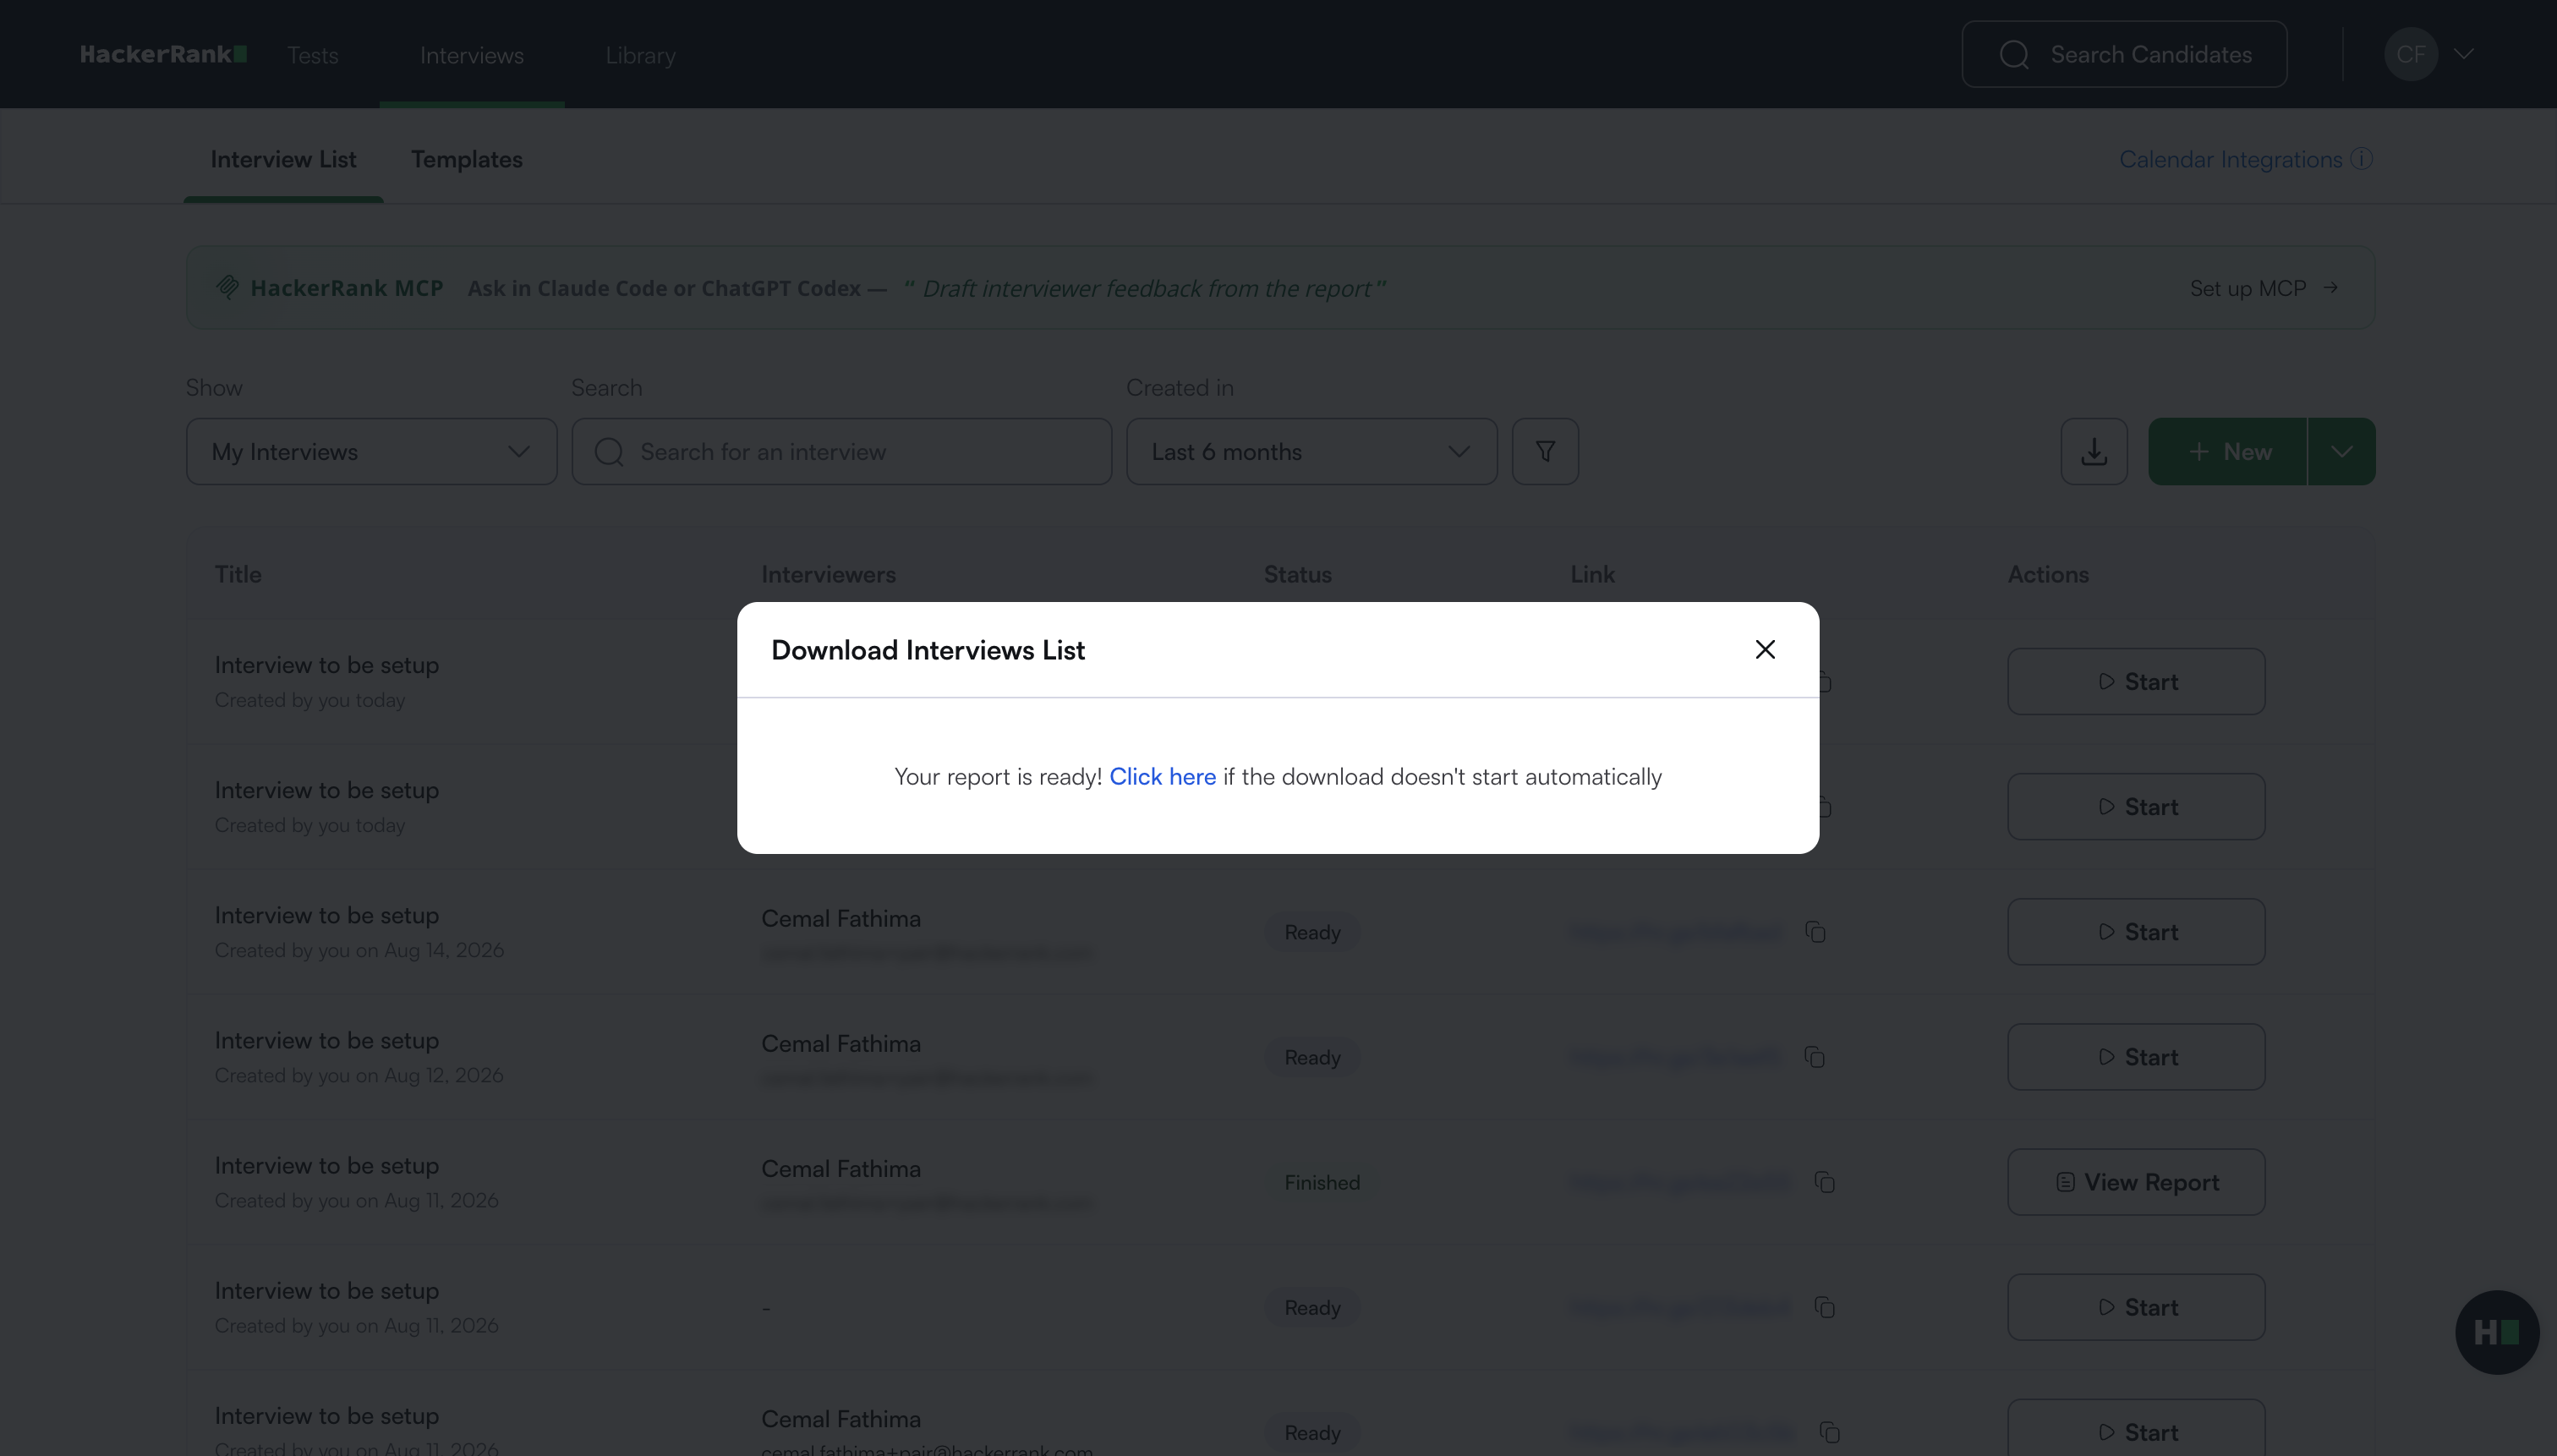The image size is (2557, 1456).
Task: Click the Ready status in Aug 12 row
Action: click(x=1312, y=1057)
